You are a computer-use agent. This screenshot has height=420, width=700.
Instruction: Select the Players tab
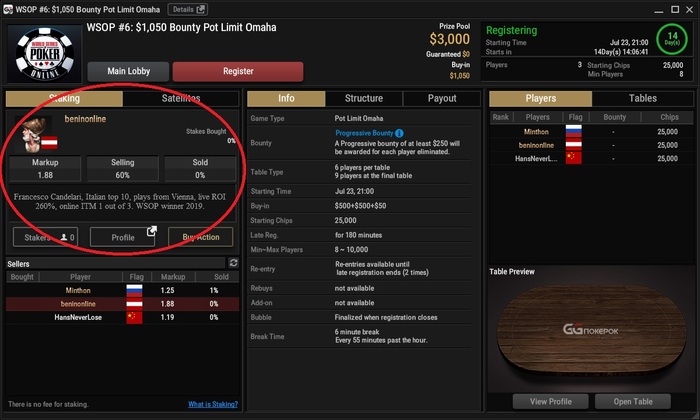541,99
